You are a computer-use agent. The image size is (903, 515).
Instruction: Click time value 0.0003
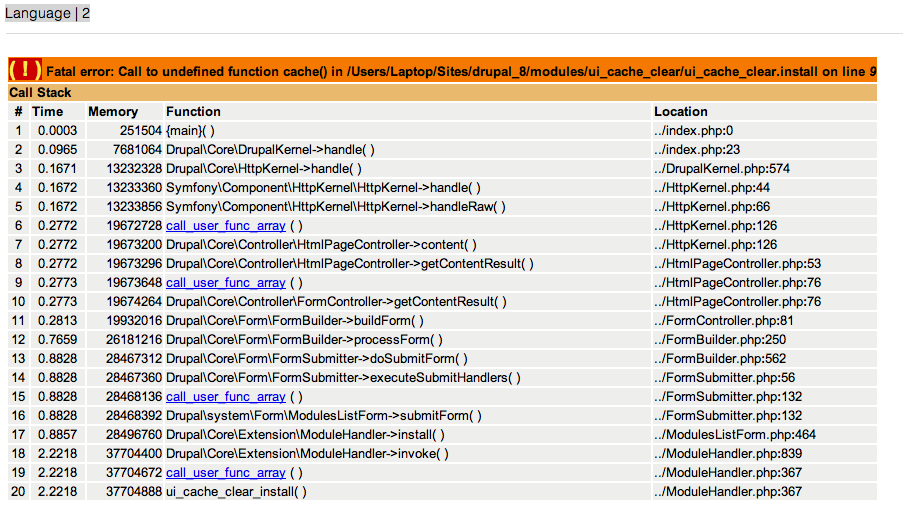tap(58, 131)
